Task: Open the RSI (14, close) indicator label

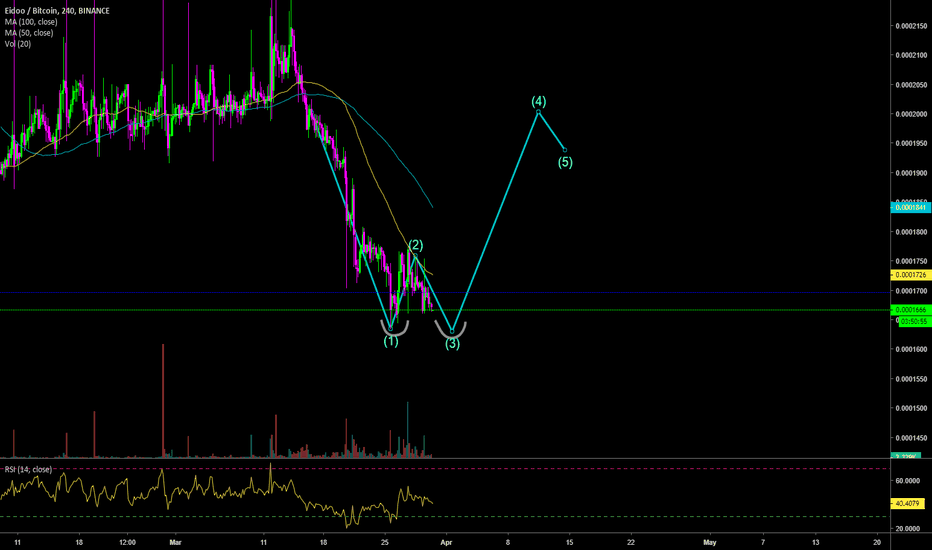Action: coord(29,470)
